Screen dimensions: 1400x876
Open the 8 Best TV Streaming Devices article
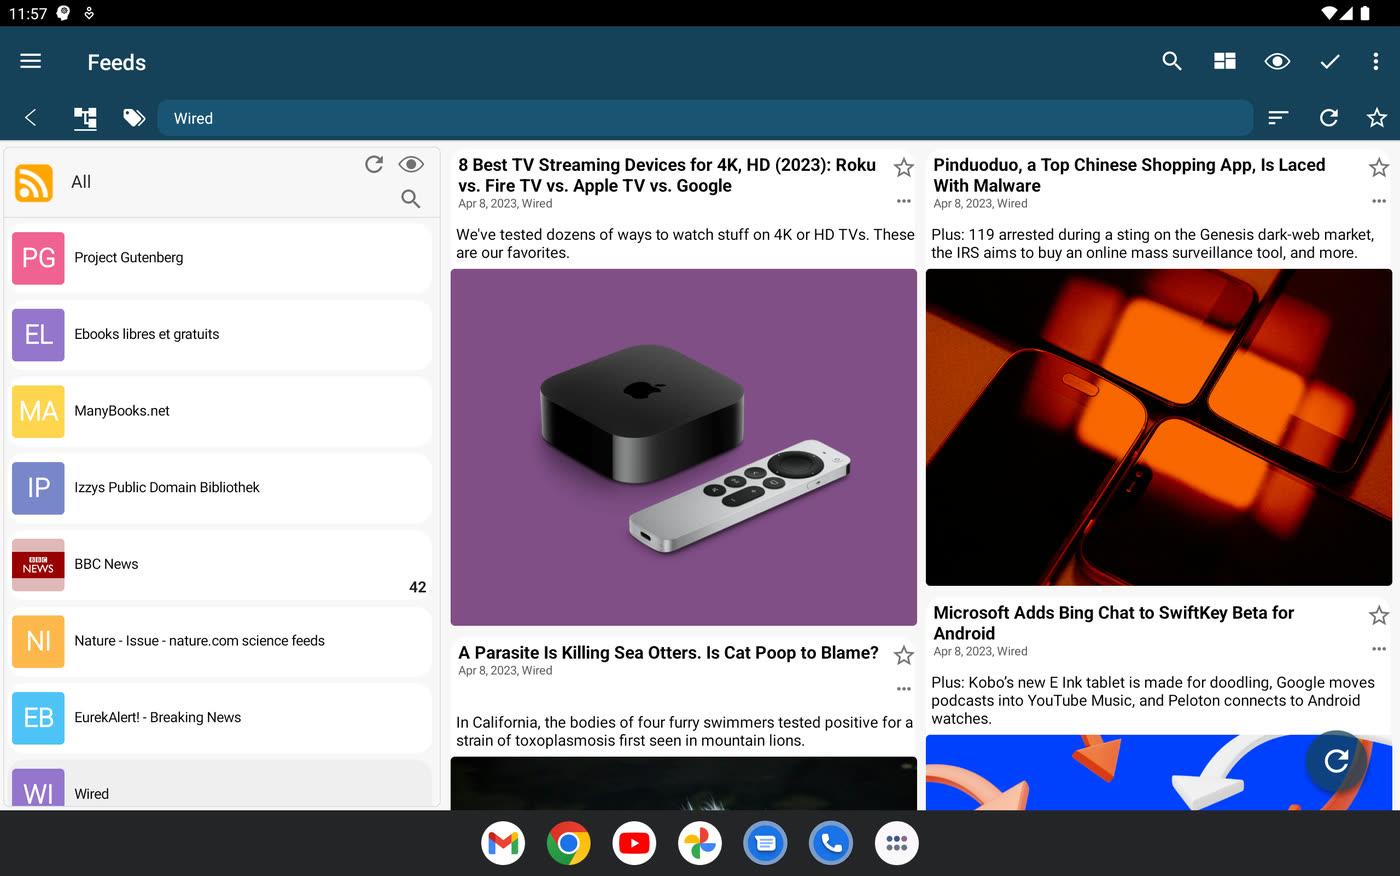point(667,175)
